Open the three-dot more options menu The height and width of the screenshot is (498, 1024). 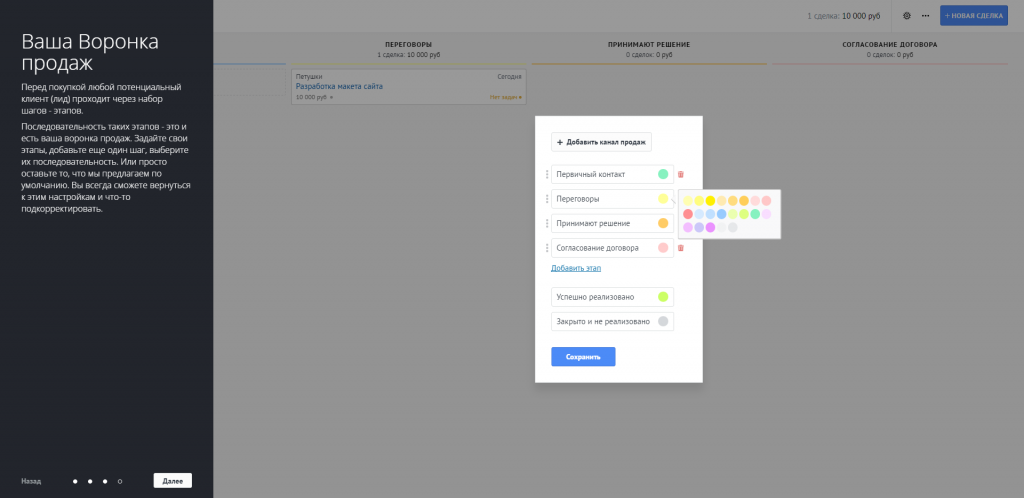point(925,16)
